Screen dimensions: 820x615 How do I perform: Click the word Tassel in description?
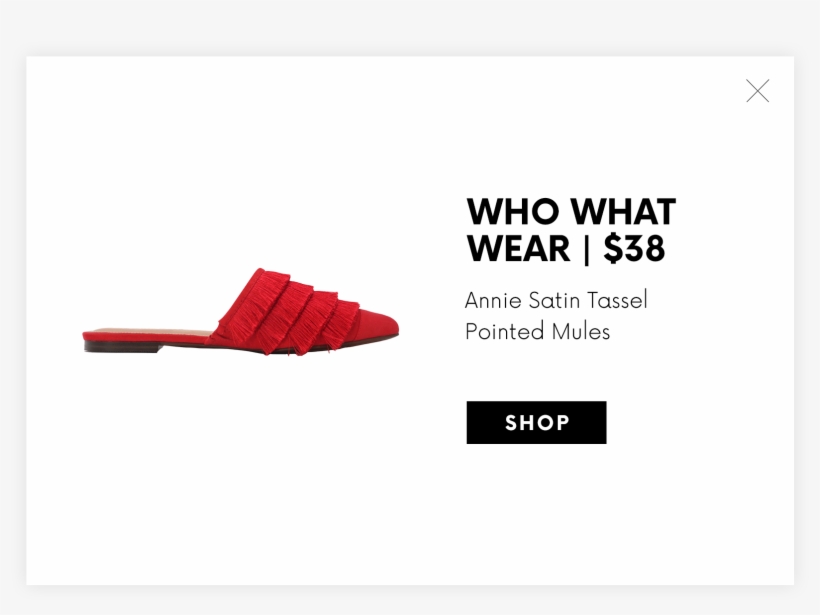tap(617, 300)
